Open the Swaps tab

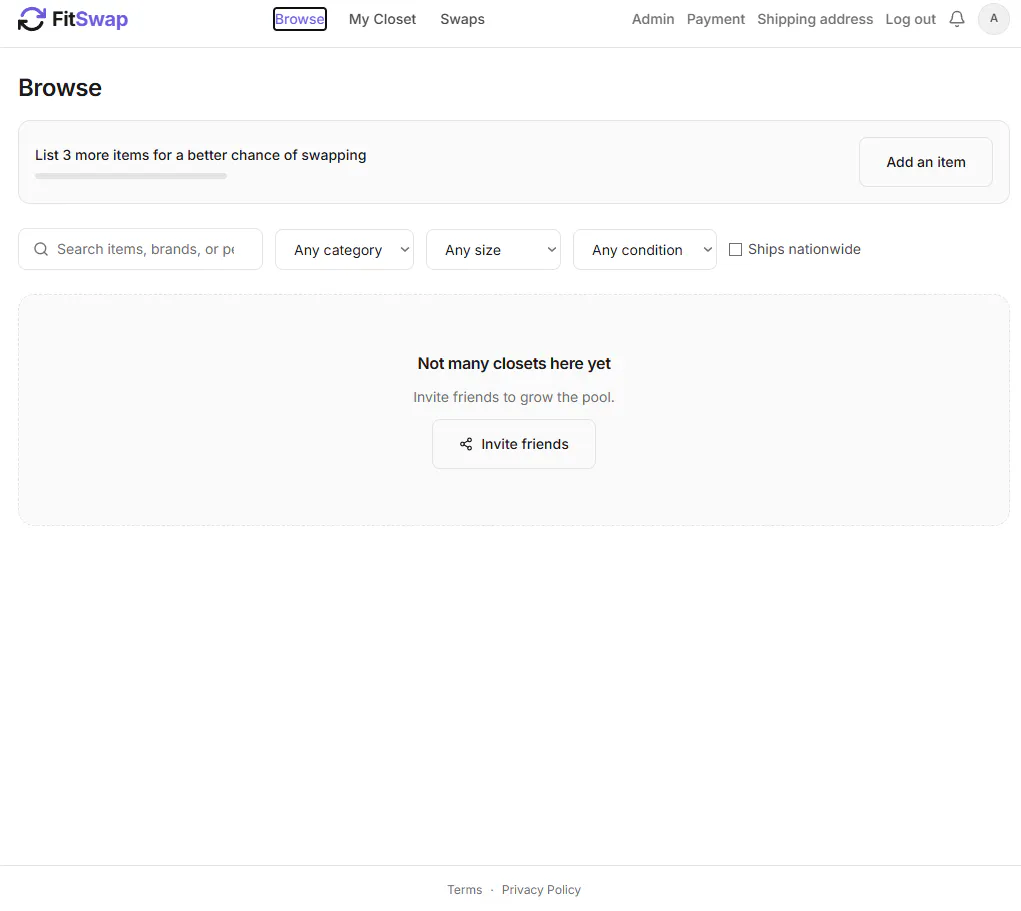coord(462,19)
